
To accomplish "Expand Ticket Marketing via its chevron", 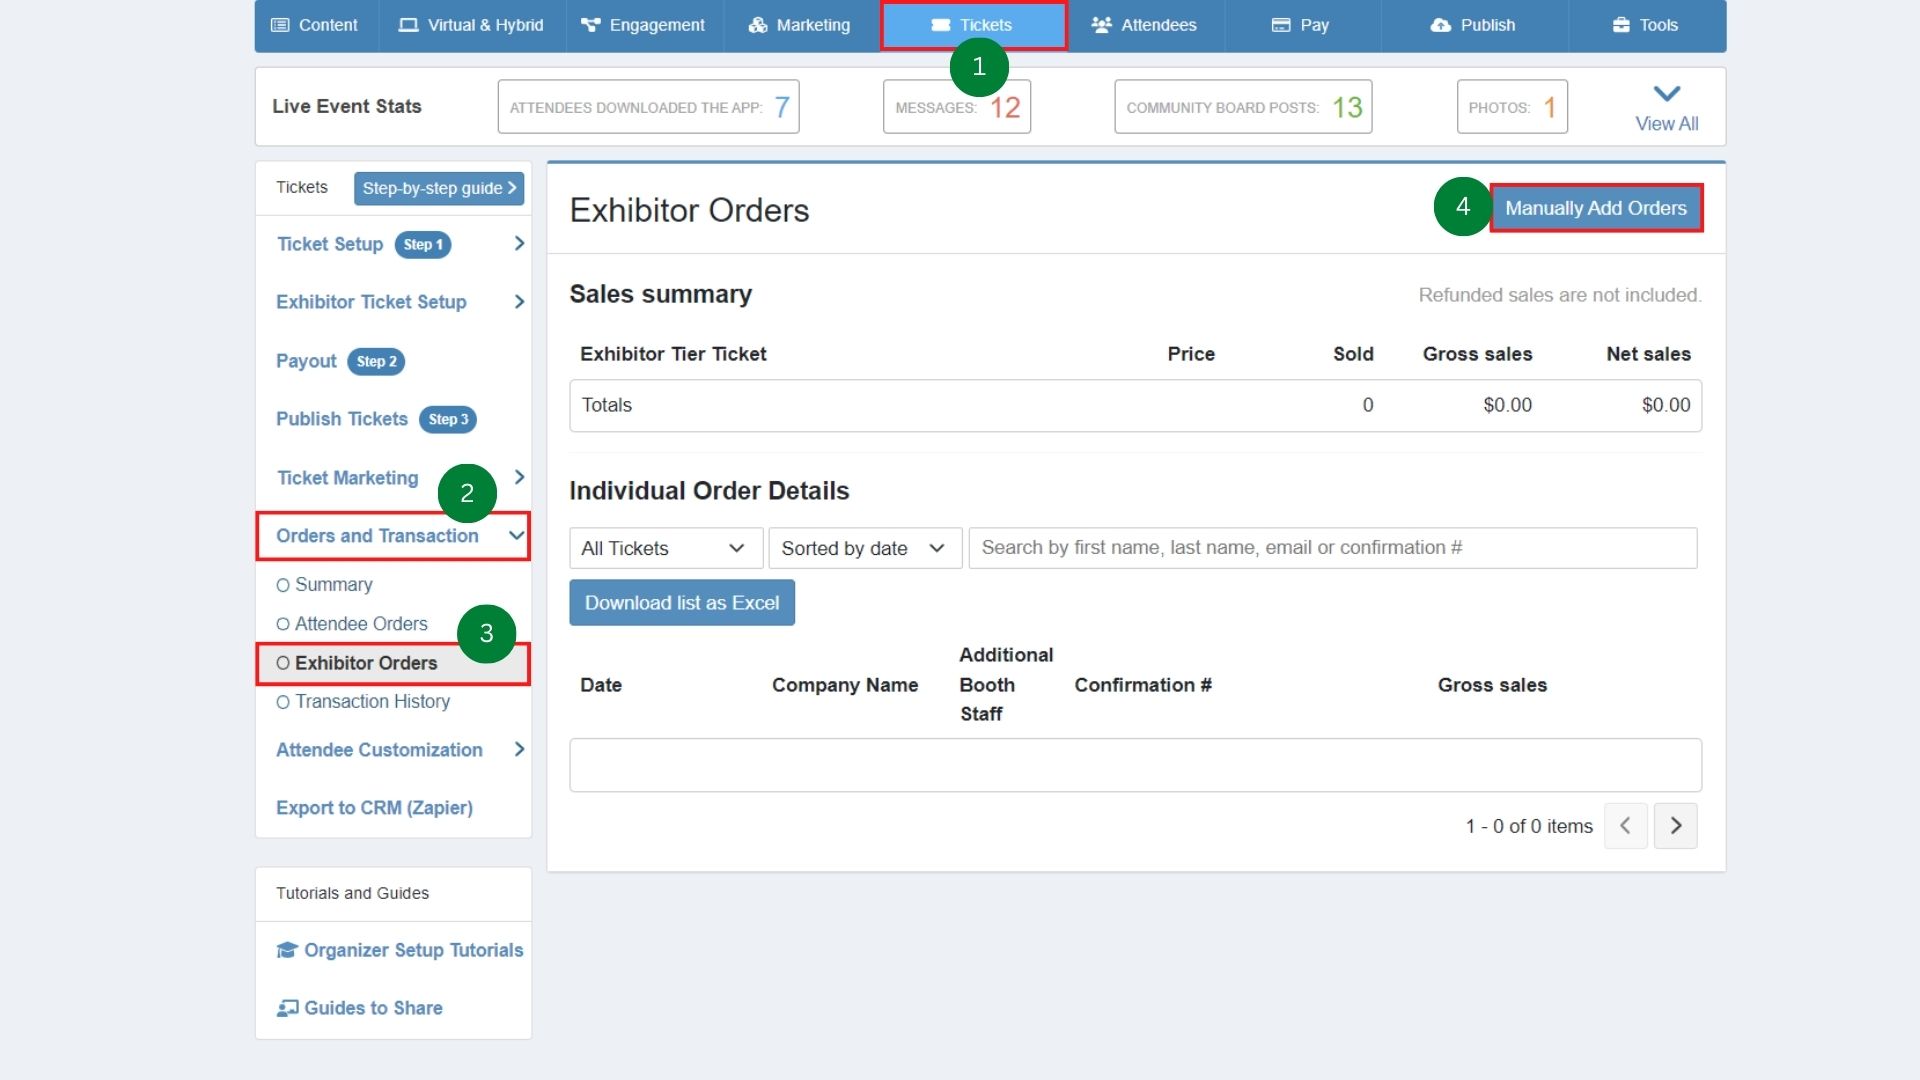I will click(519, 478).
